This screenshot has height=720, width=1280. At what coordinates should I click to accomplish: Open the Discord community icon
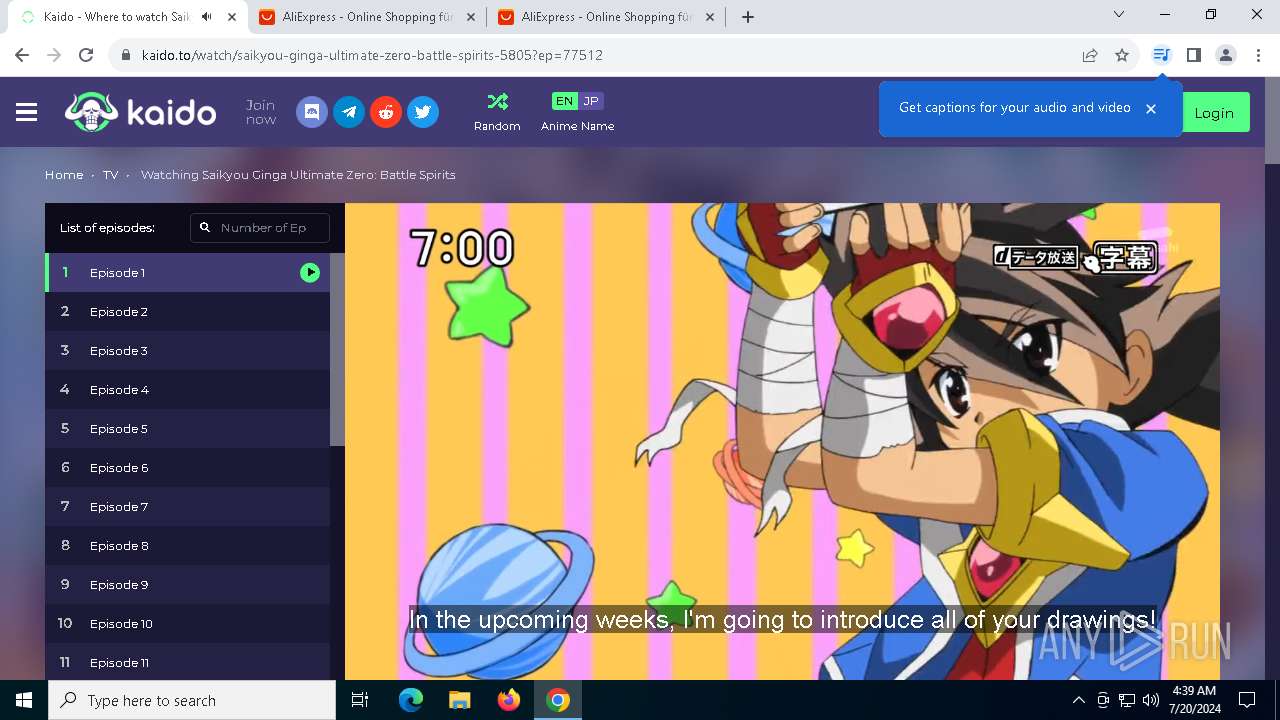[x=312, y=112]
